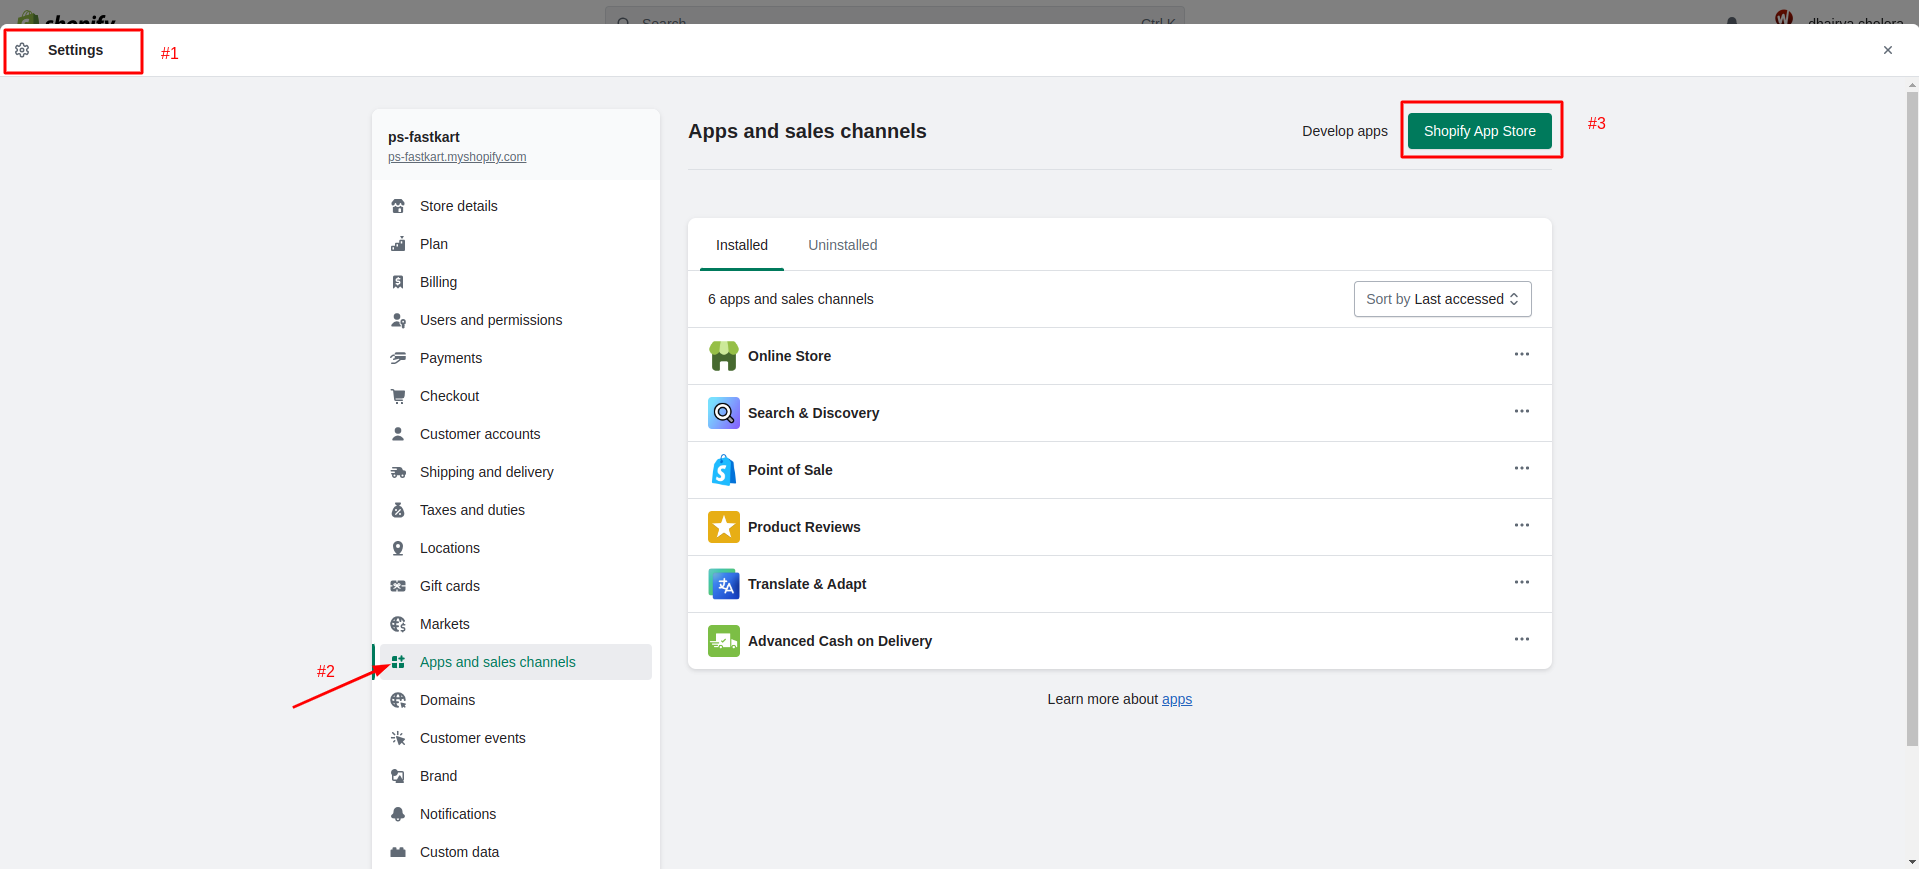
Task: Open the apps help link
Action: pyautogui.click(x=1176, y=699)
